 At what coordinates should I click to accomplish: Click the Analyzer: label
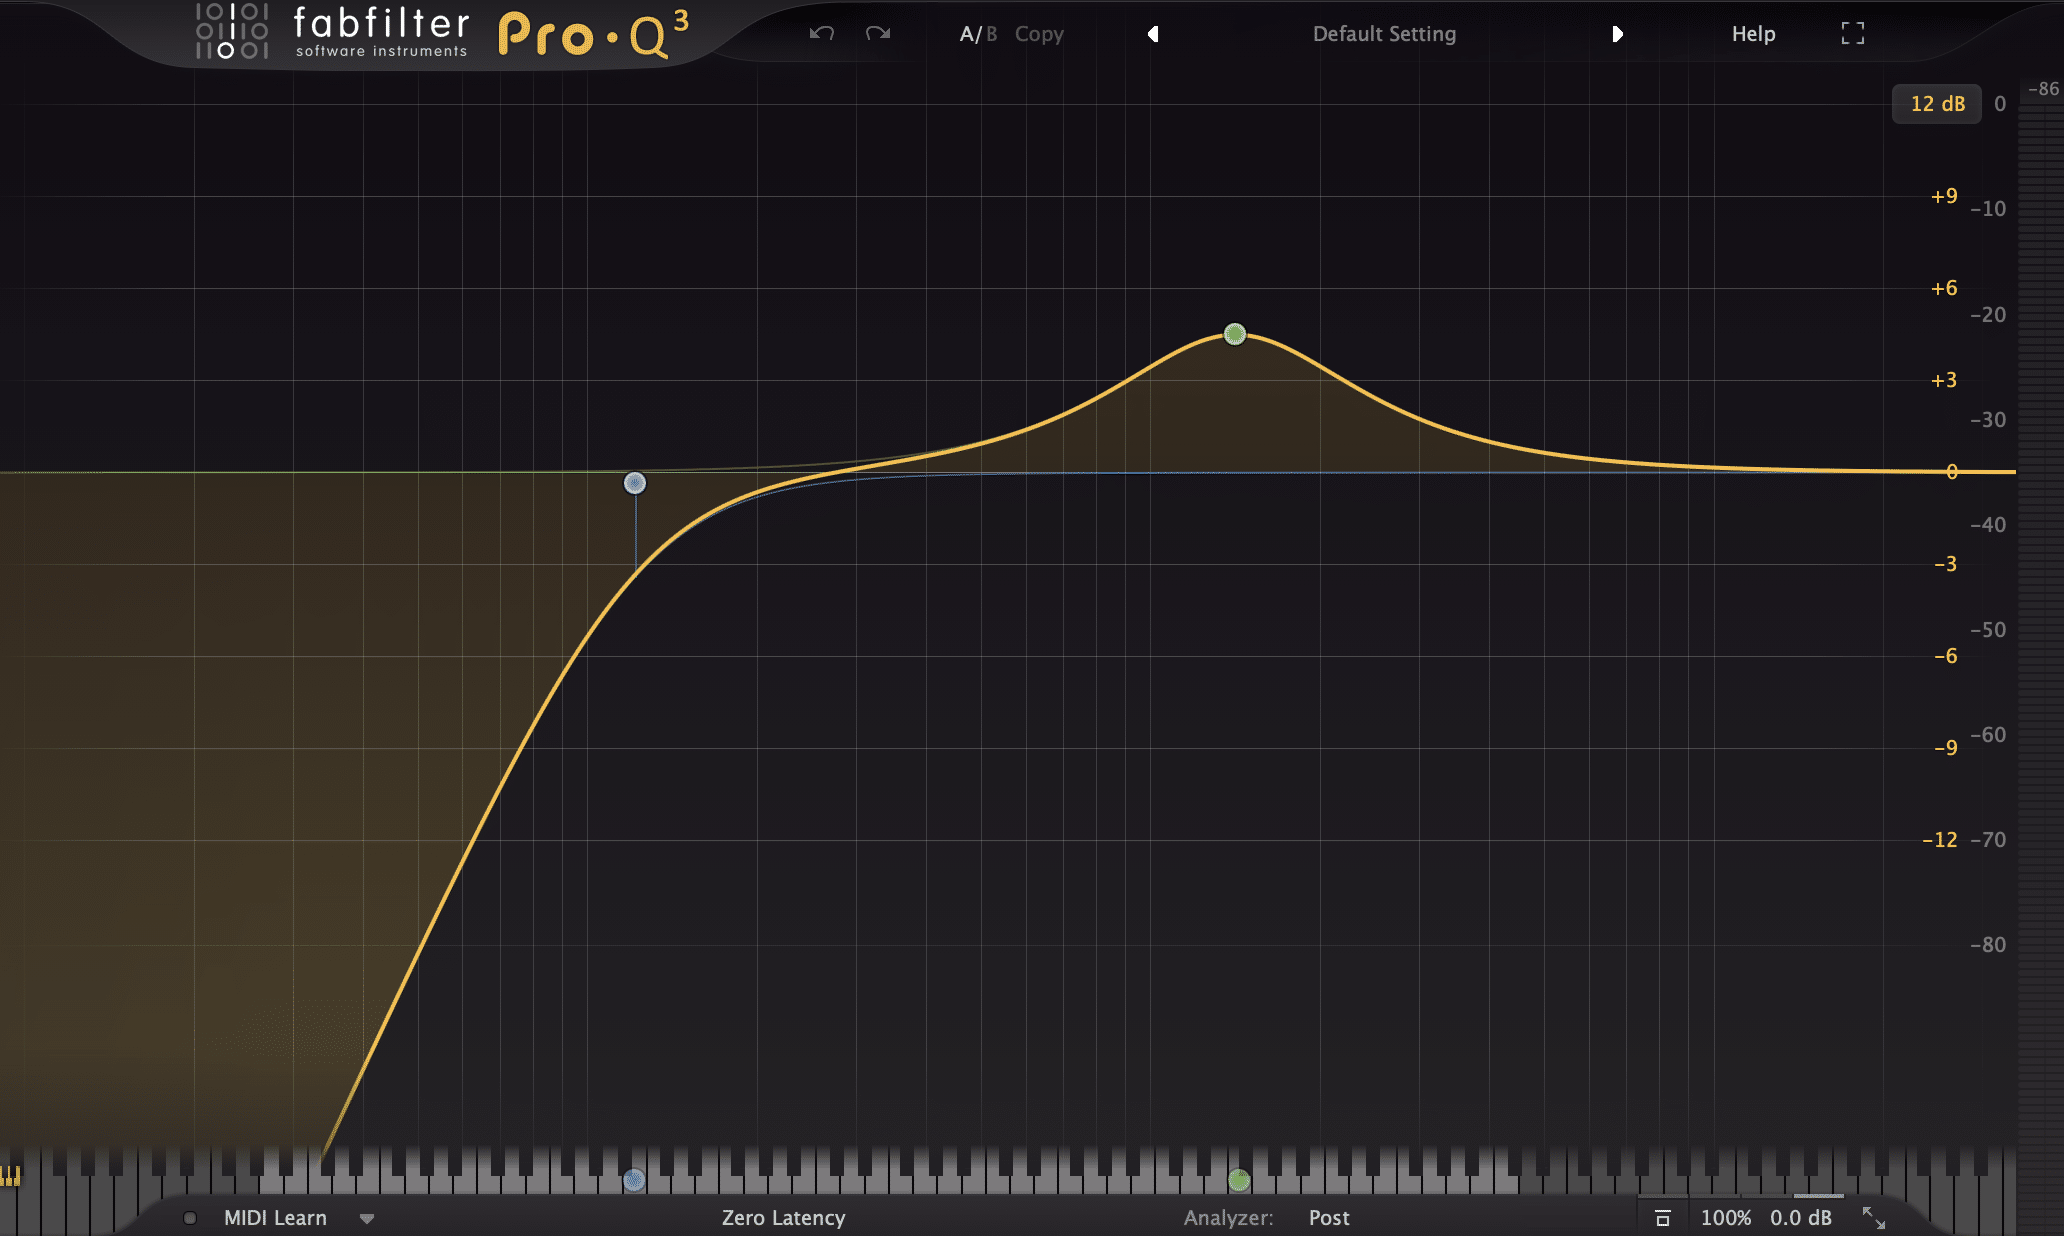coord(1228,1218)
